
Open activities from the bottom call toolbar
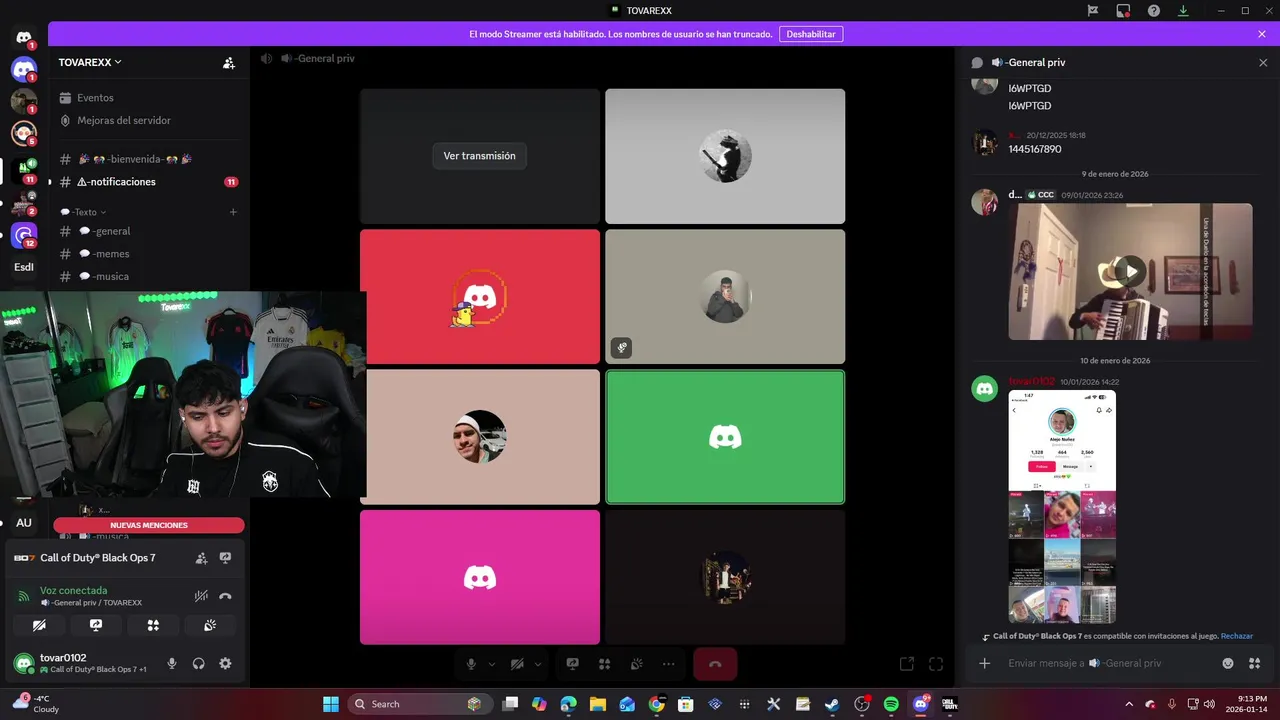point(605,663)
